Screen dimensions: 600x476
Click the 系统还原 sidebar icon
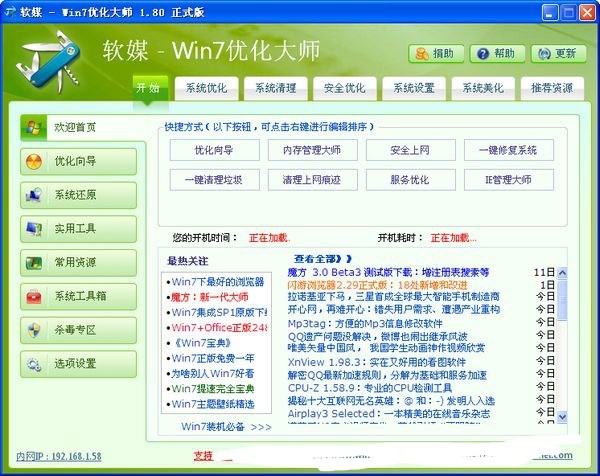click(34, 195)
